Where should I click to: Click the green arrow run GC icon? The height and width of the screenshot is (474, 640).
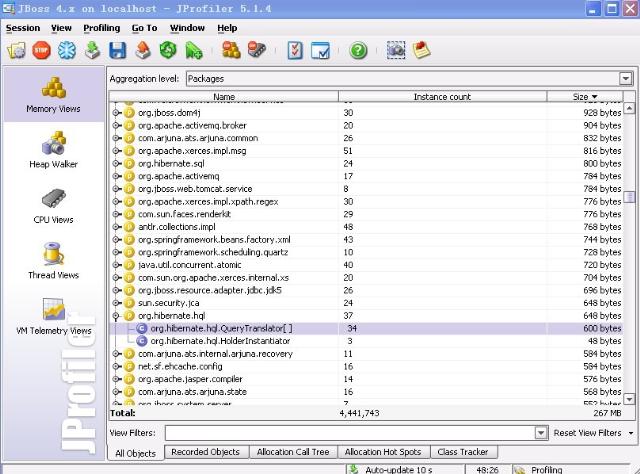tap(93, 51)
